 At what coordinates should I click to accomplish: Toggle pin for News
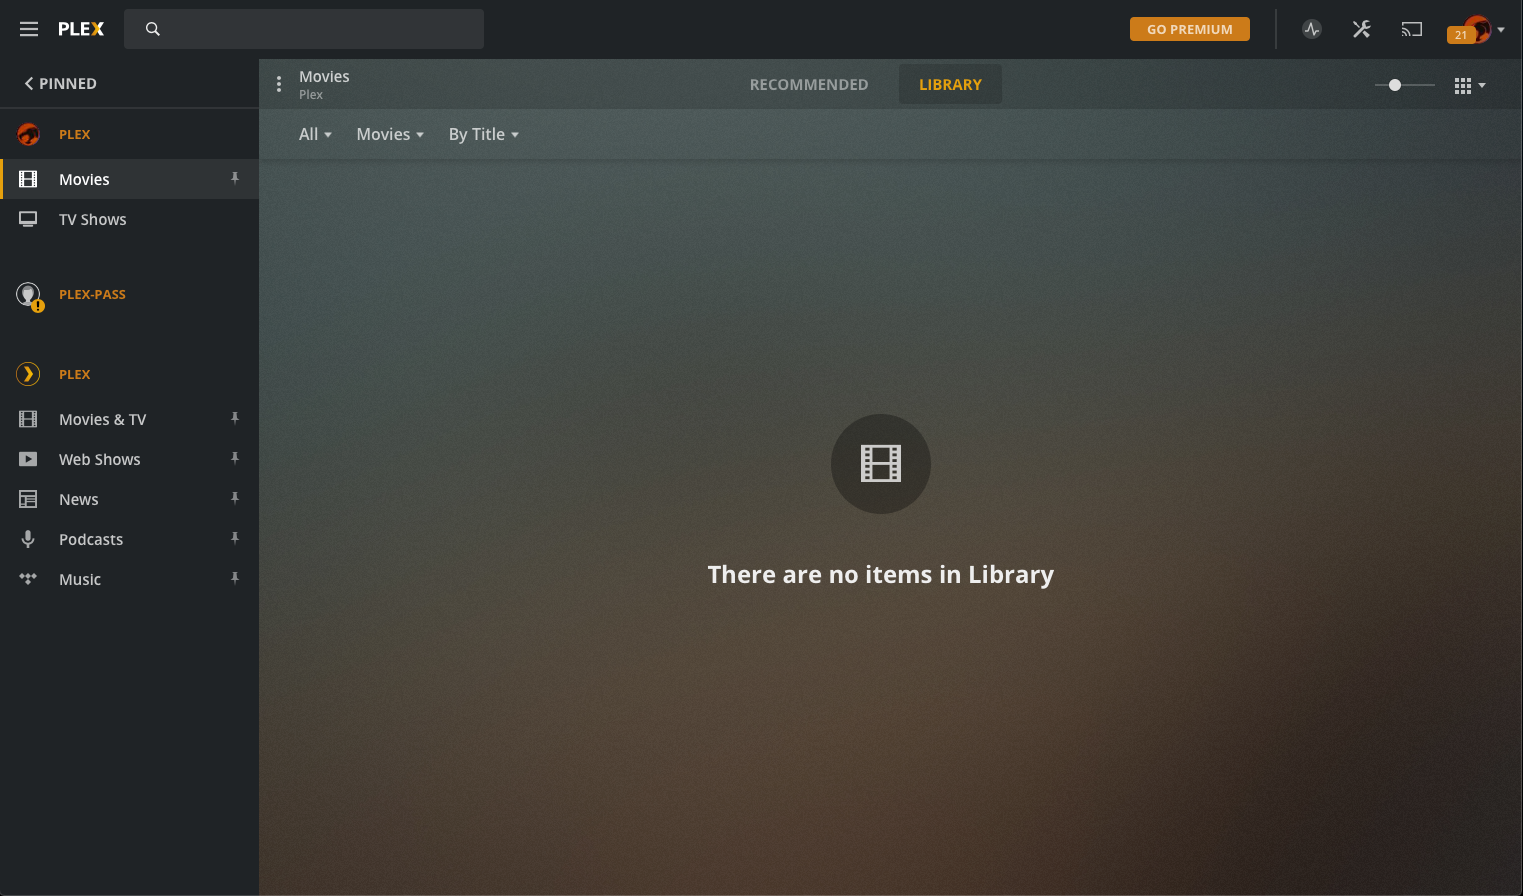coord(235,499)
